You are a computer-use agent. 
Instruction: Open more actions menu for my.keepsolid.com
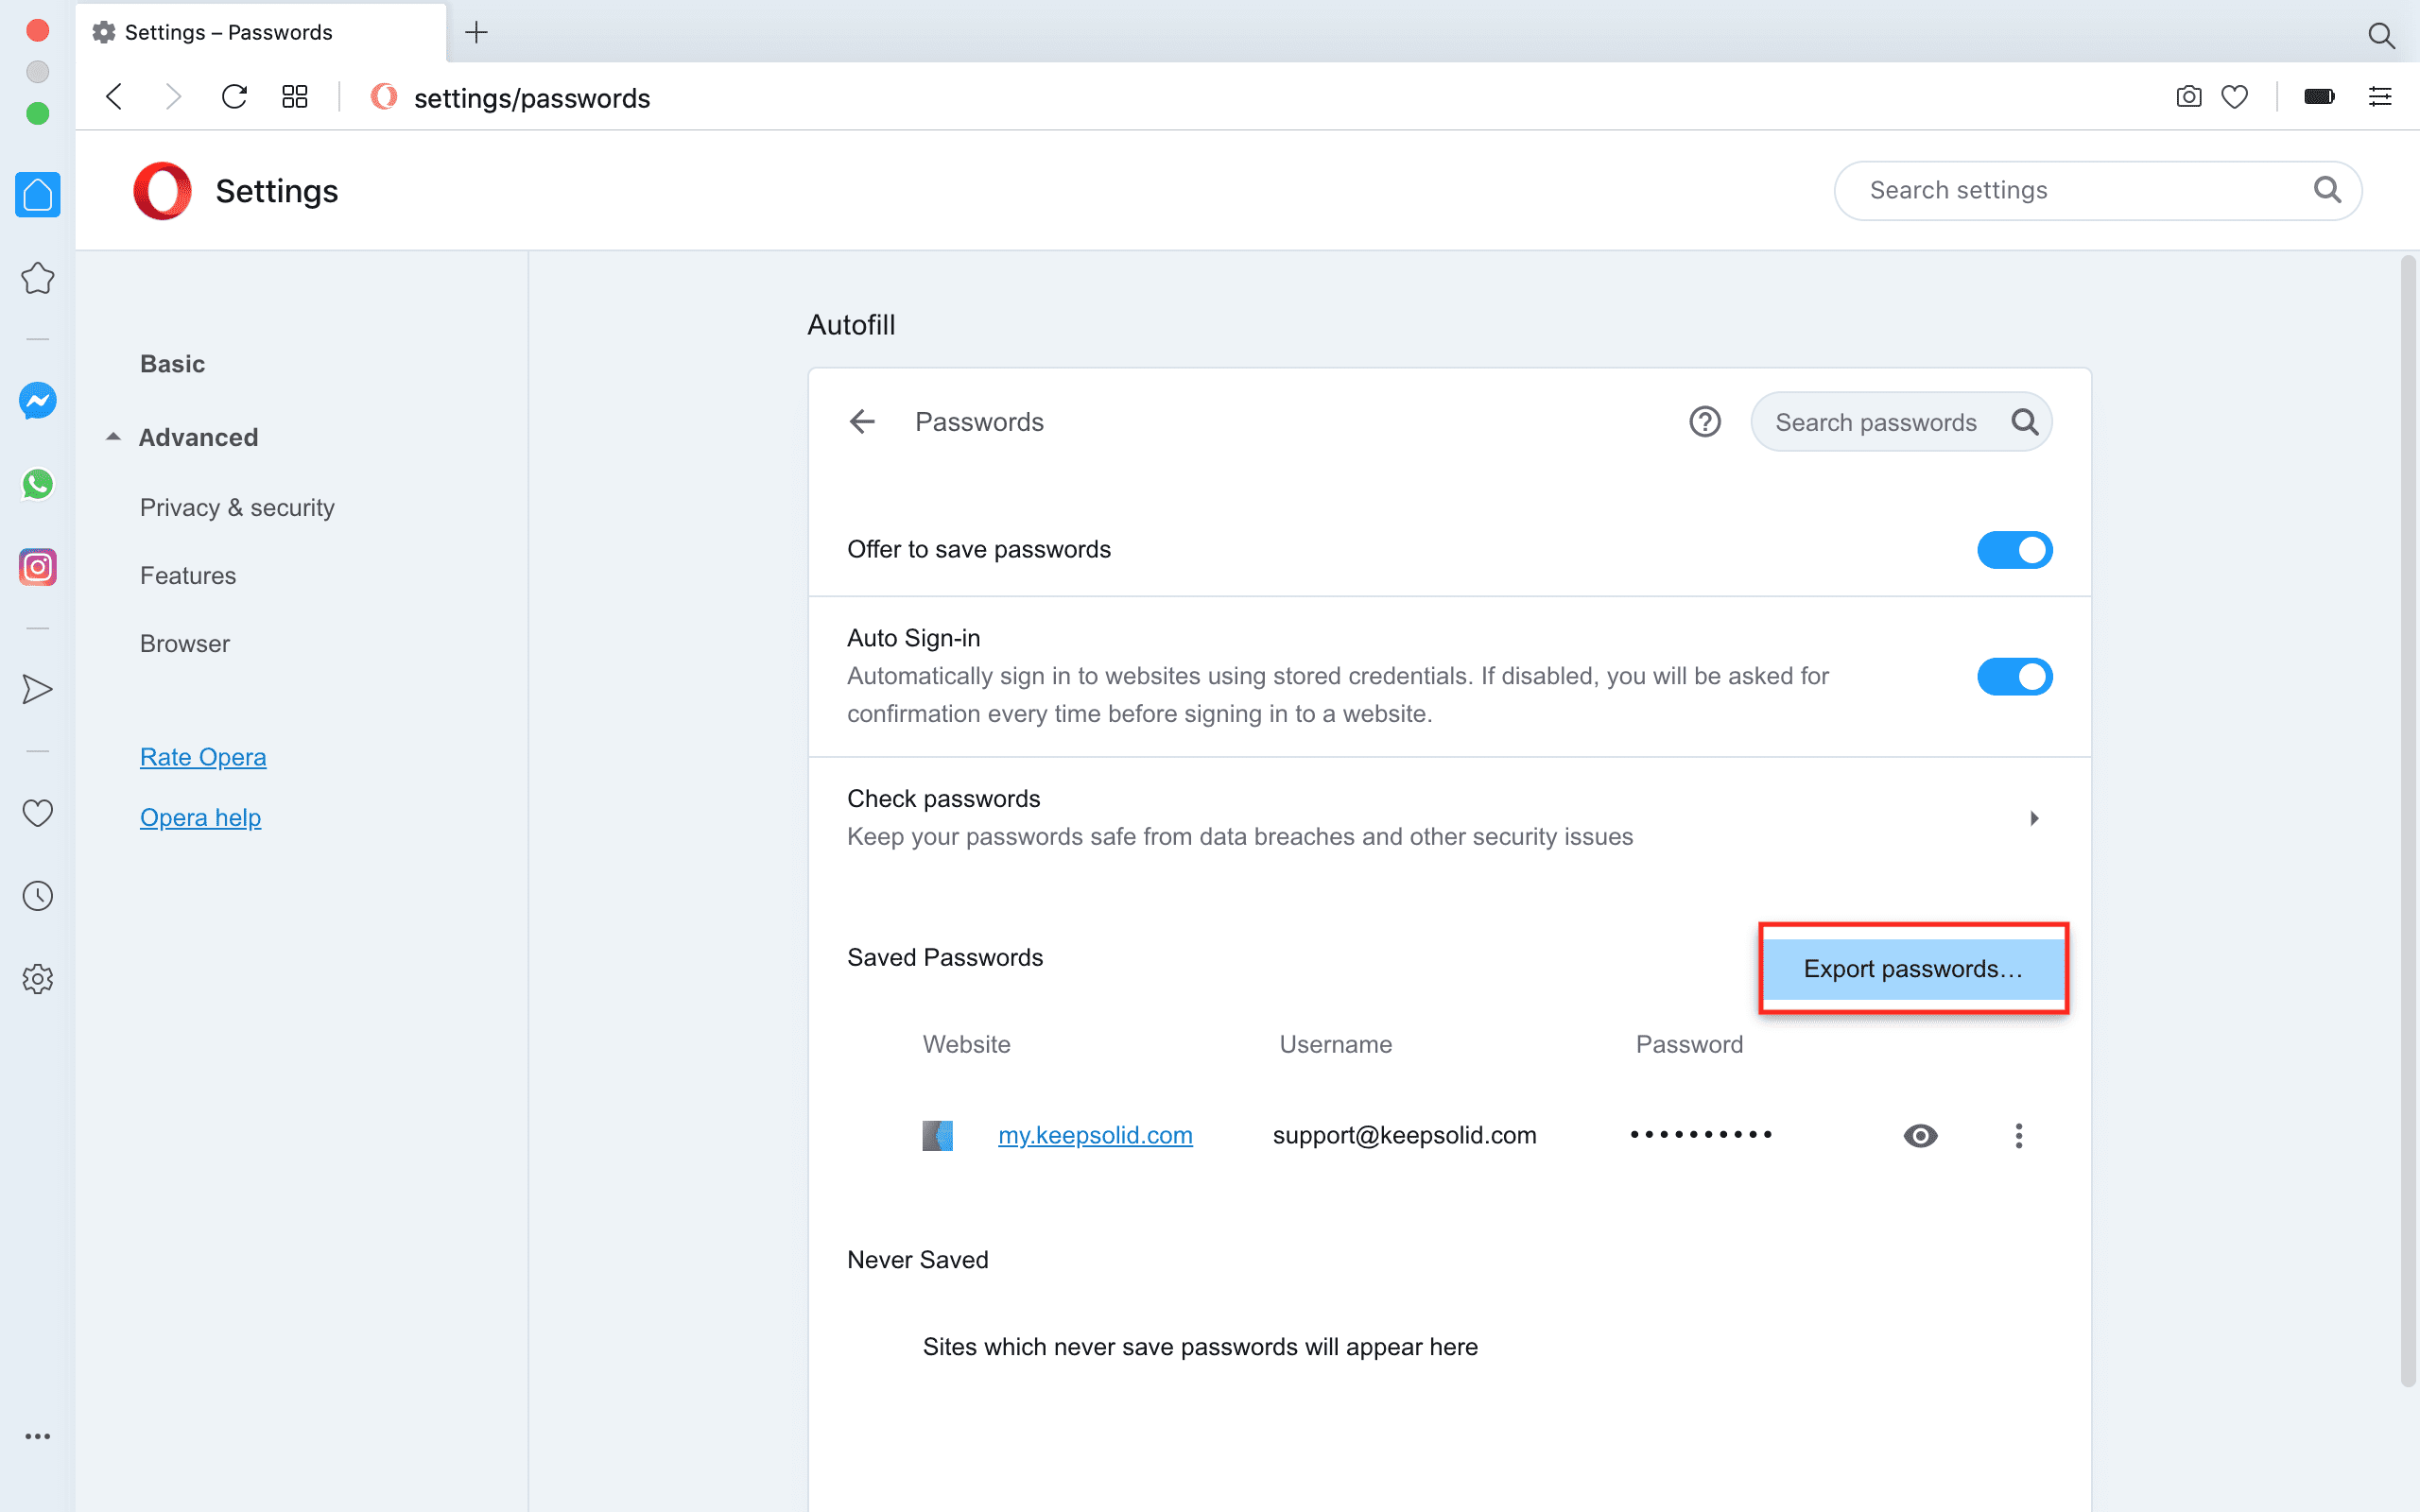point(2018,1136)
